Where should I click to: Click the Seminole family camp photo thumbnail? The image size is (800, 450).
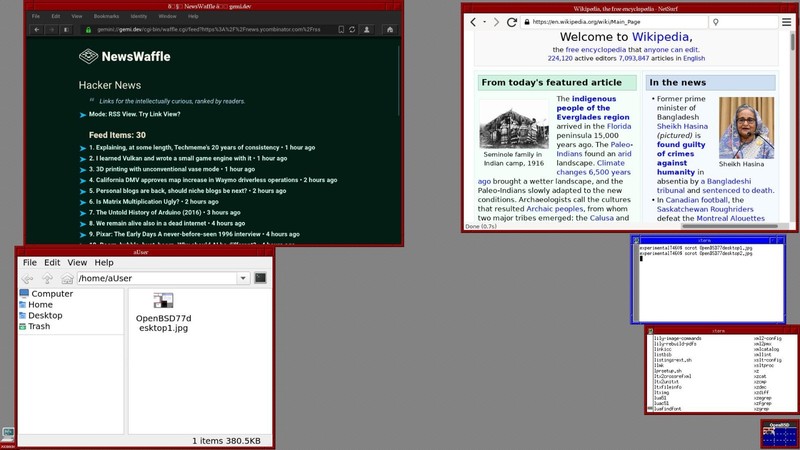(514, 124)
